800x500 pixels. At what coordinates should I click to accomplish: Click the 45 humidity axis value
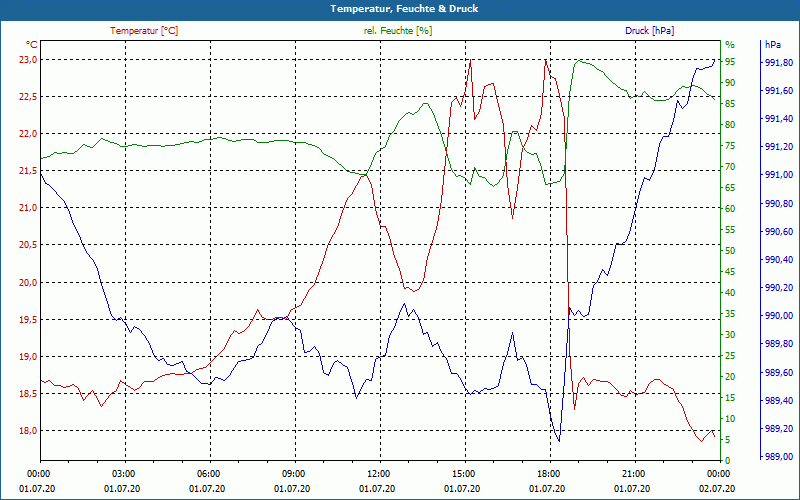pyautogui.click(x=730, y=271)
